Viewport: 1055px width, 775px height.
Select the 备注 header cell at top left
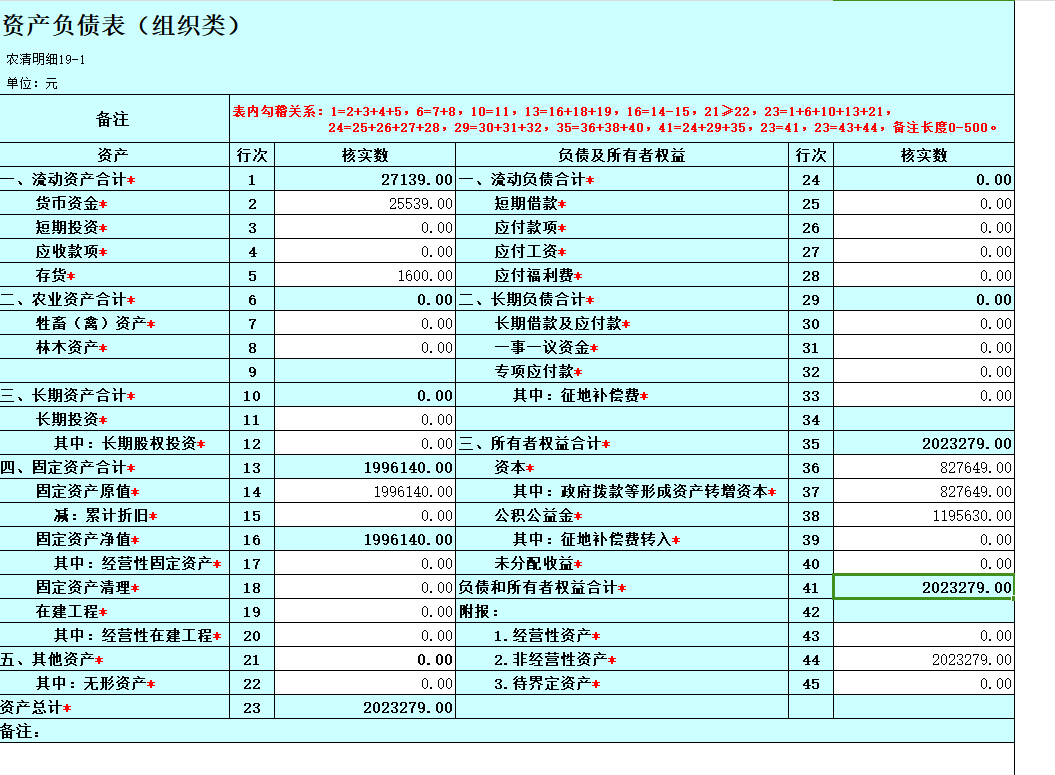click(x=114, y=119)
